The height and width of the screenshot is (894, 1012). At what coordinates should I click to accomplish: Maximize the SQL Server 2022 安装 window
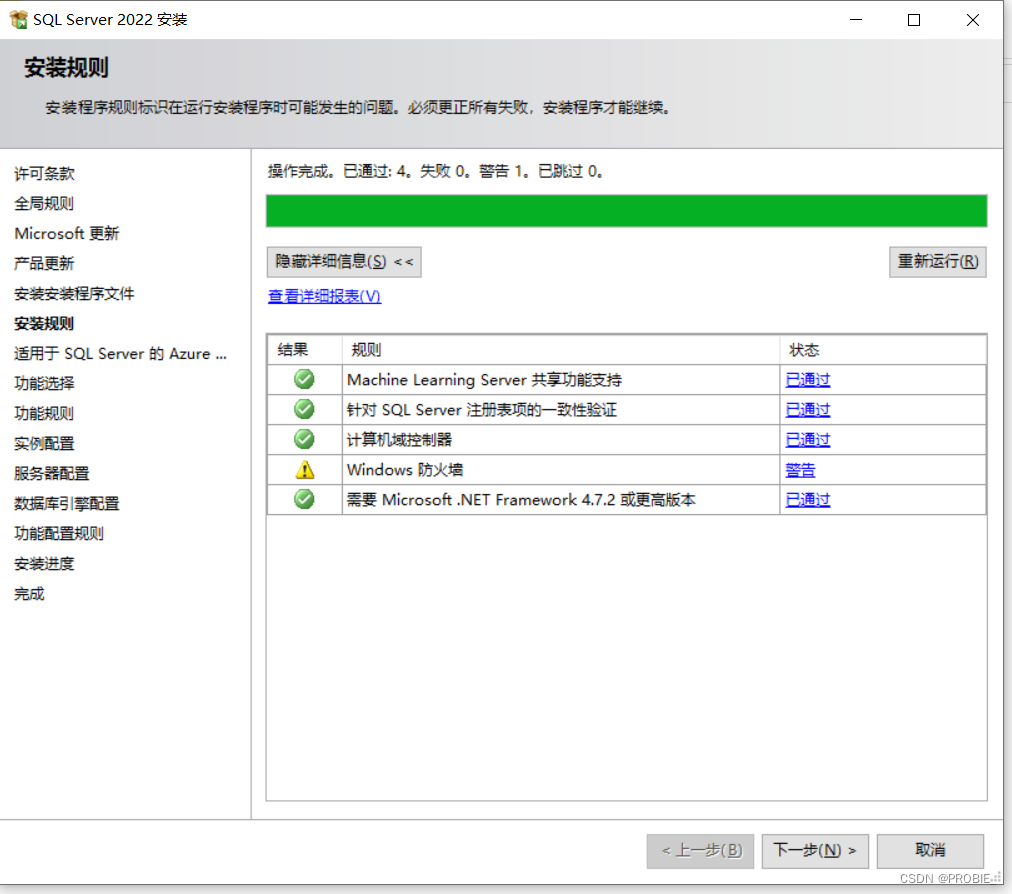tap(914, 20)
